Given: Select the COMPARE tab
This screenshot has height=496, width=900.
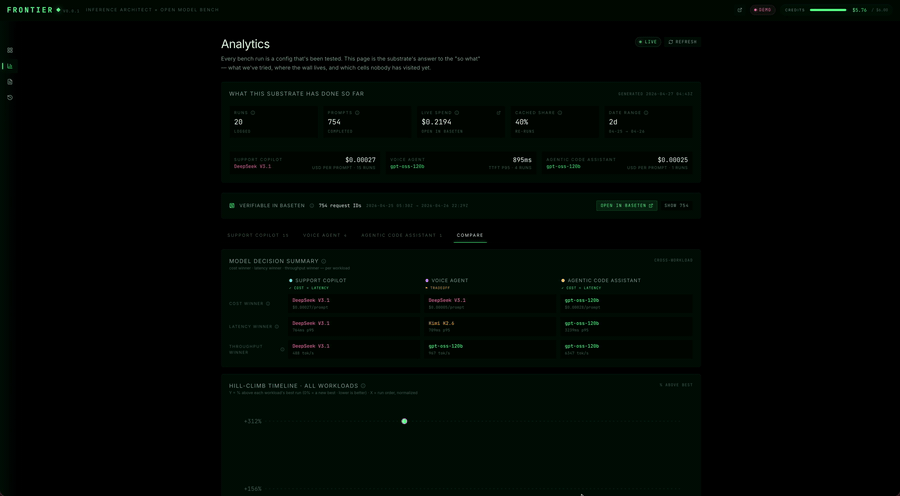Looking at the screenshot, I should [470, 235].
